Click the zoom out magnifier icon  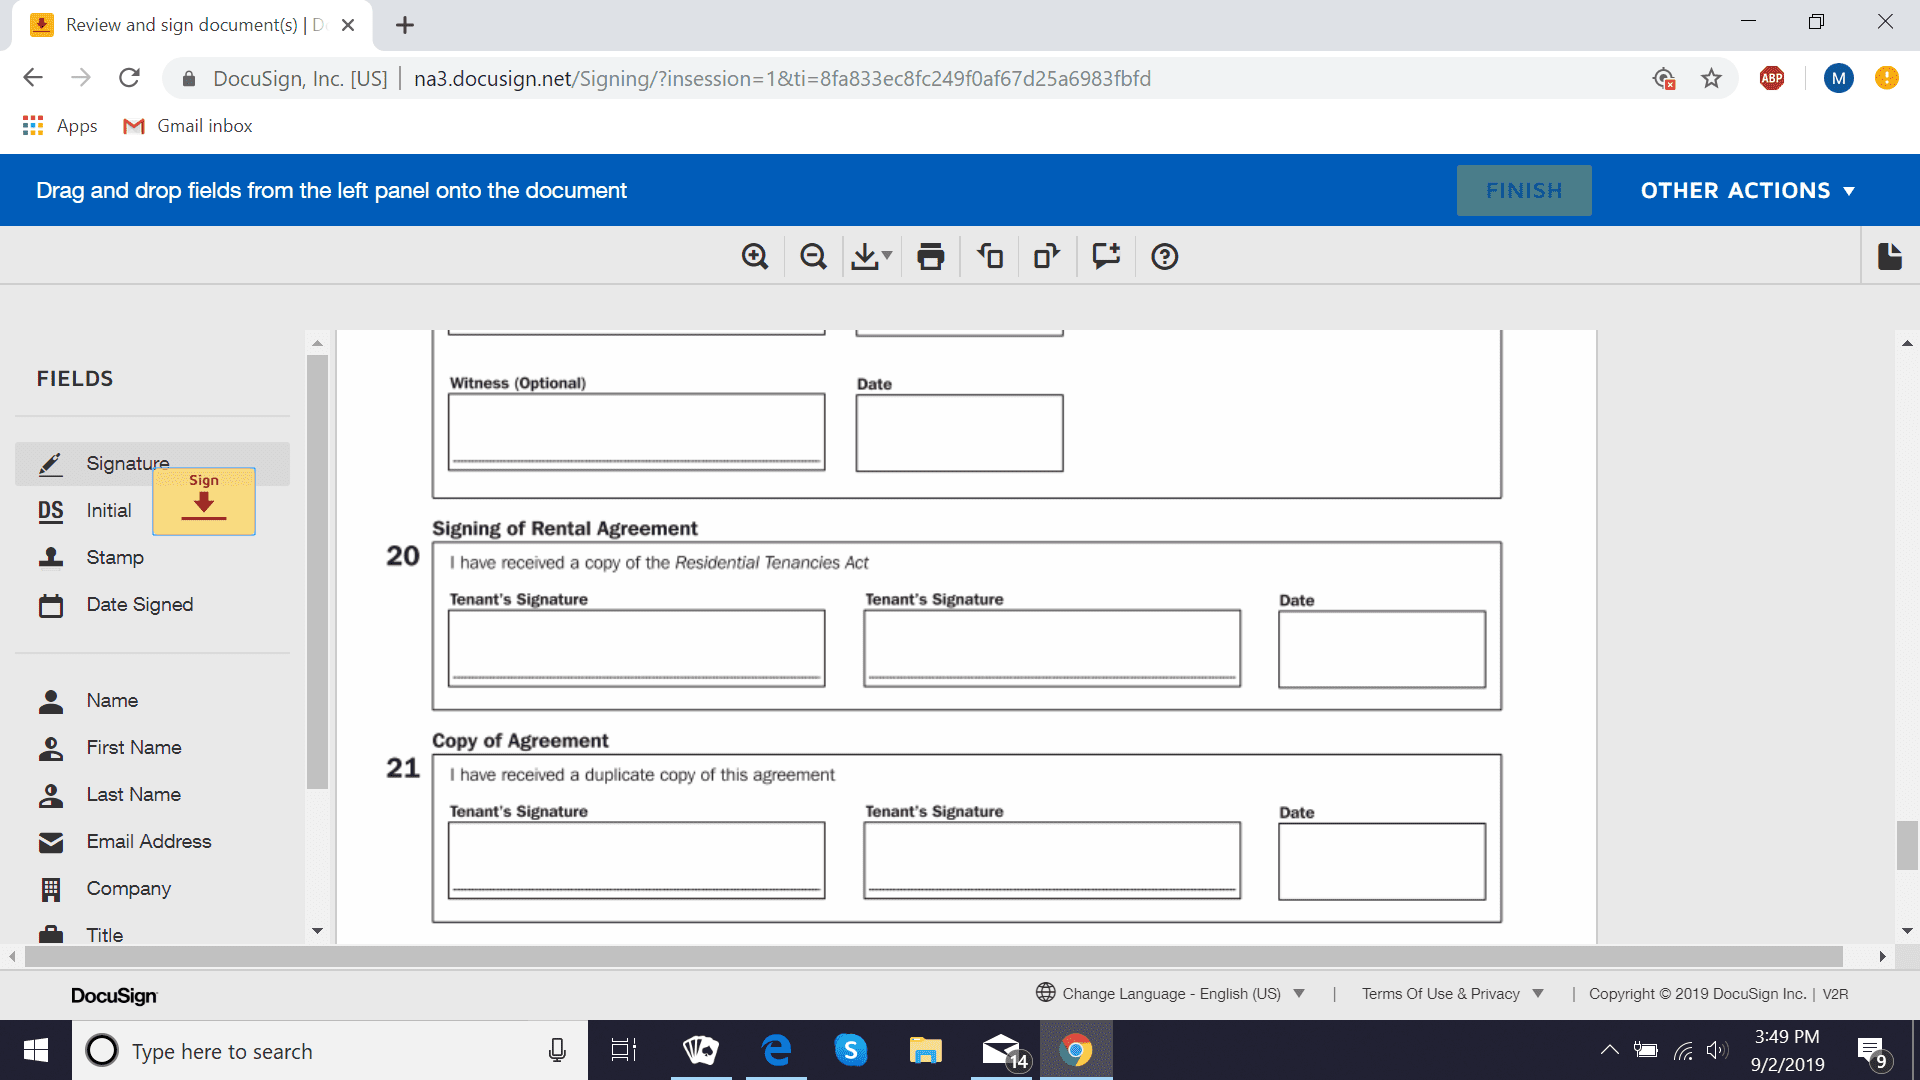(x=815, y=256)
